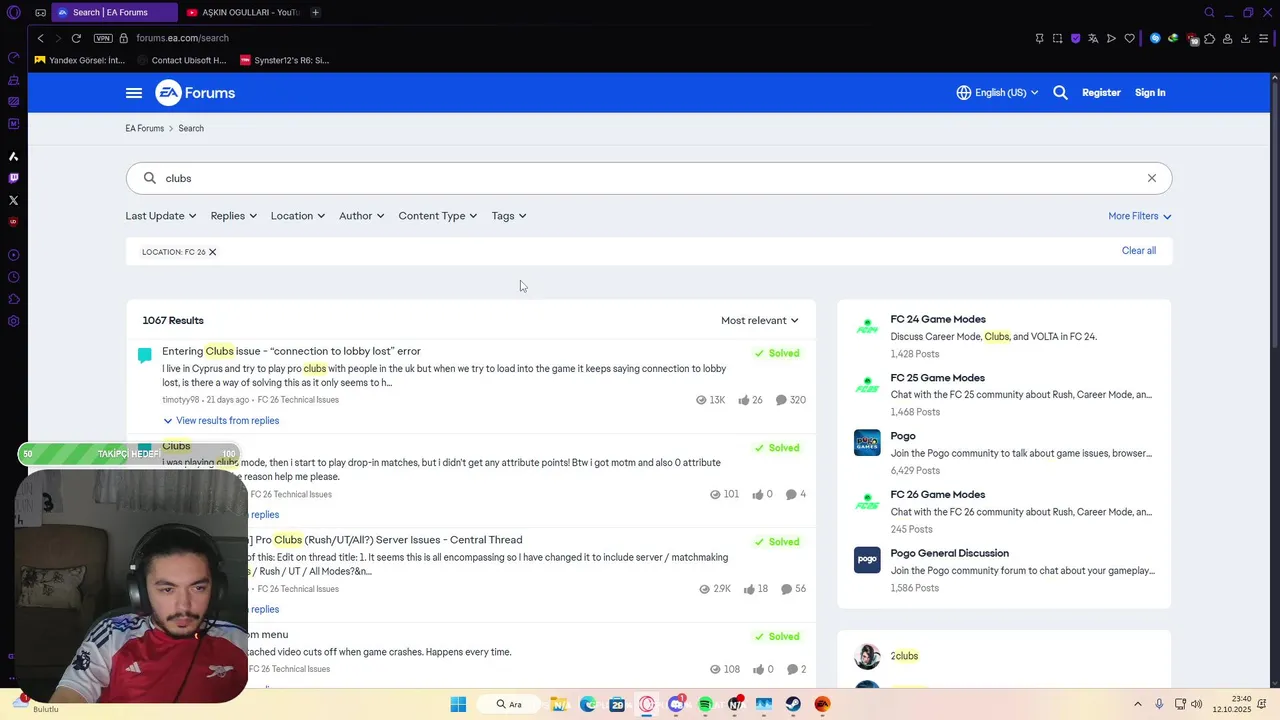1280x720 pixels.
Task: Open the Tags filter dropdown
Action: [x=509, y=216]
